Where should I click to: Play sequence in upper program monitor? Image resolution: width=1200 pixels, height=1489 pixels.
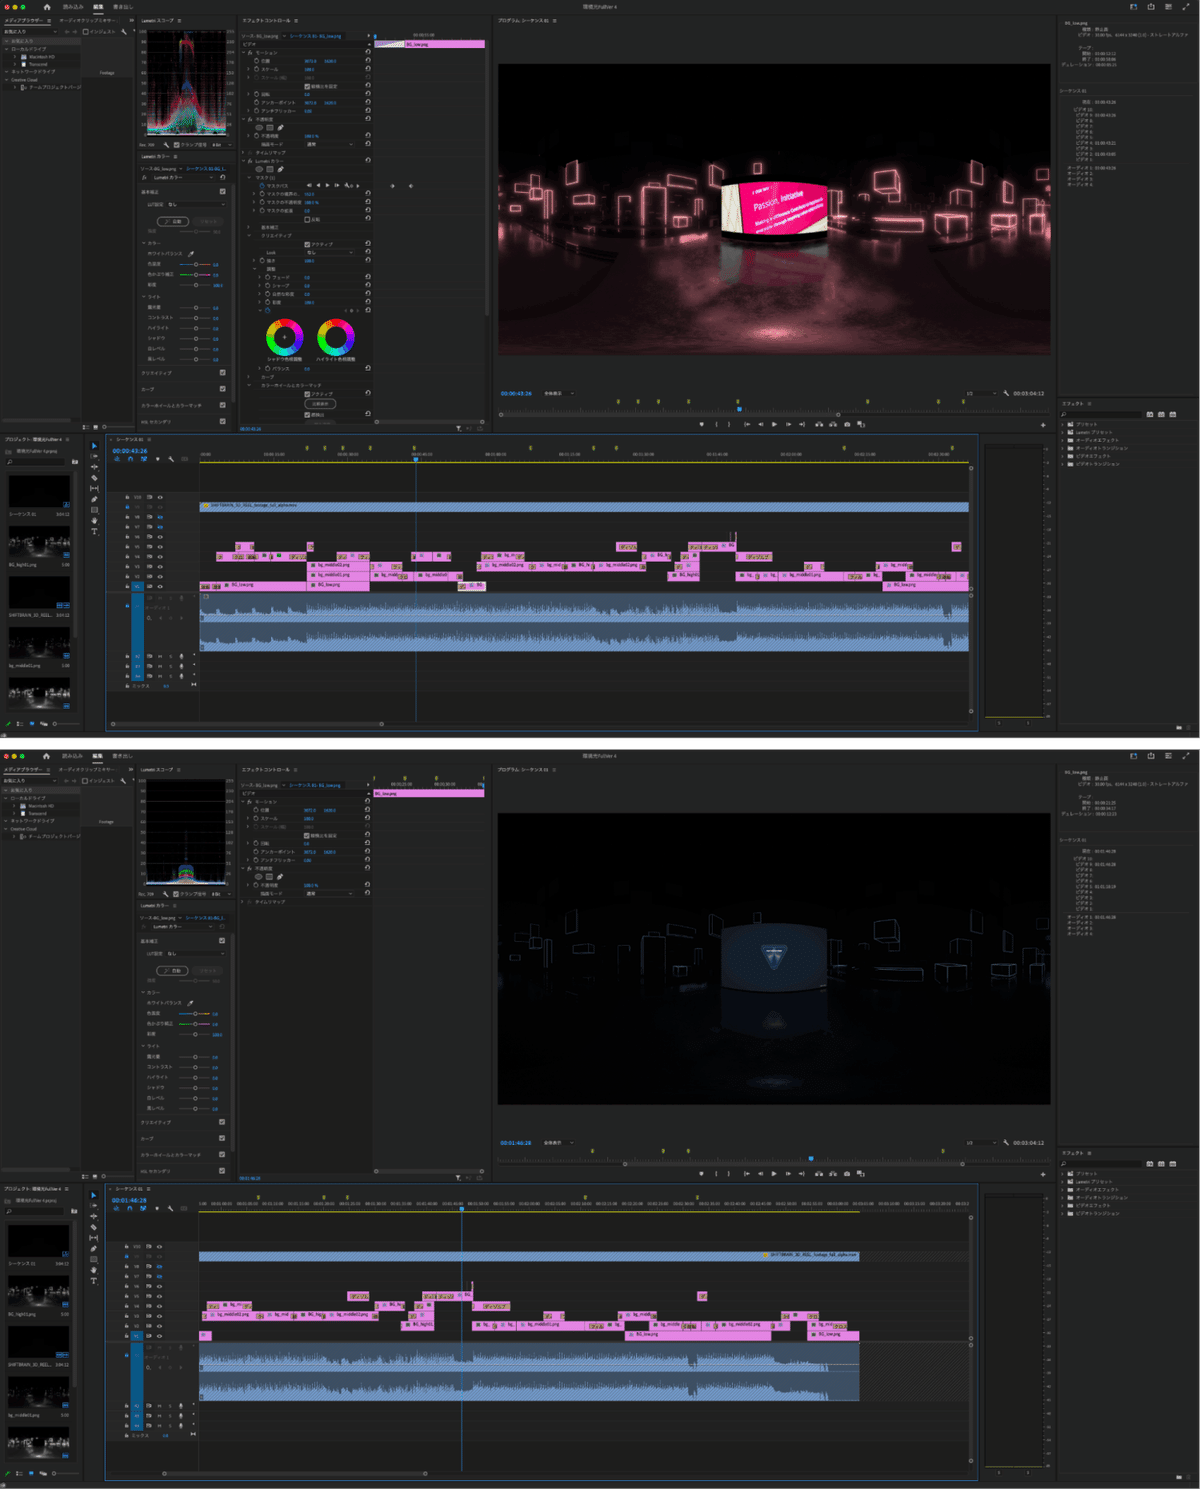774,424
